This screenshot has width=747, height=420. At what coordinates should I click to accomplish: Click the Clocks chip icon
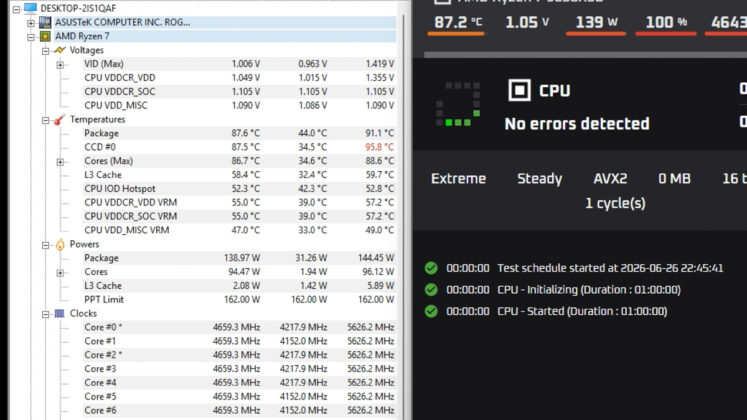coord(59,313)
